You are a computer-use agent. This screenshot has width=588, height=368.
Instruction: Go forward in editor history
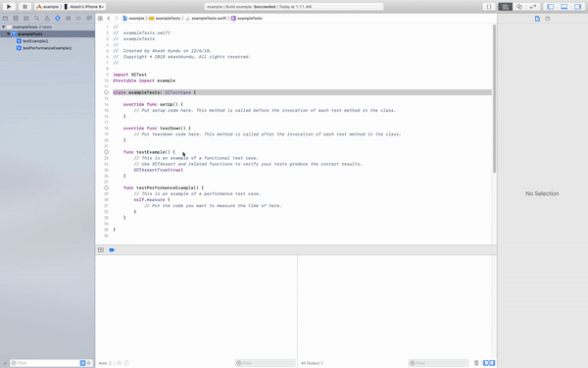116,18
